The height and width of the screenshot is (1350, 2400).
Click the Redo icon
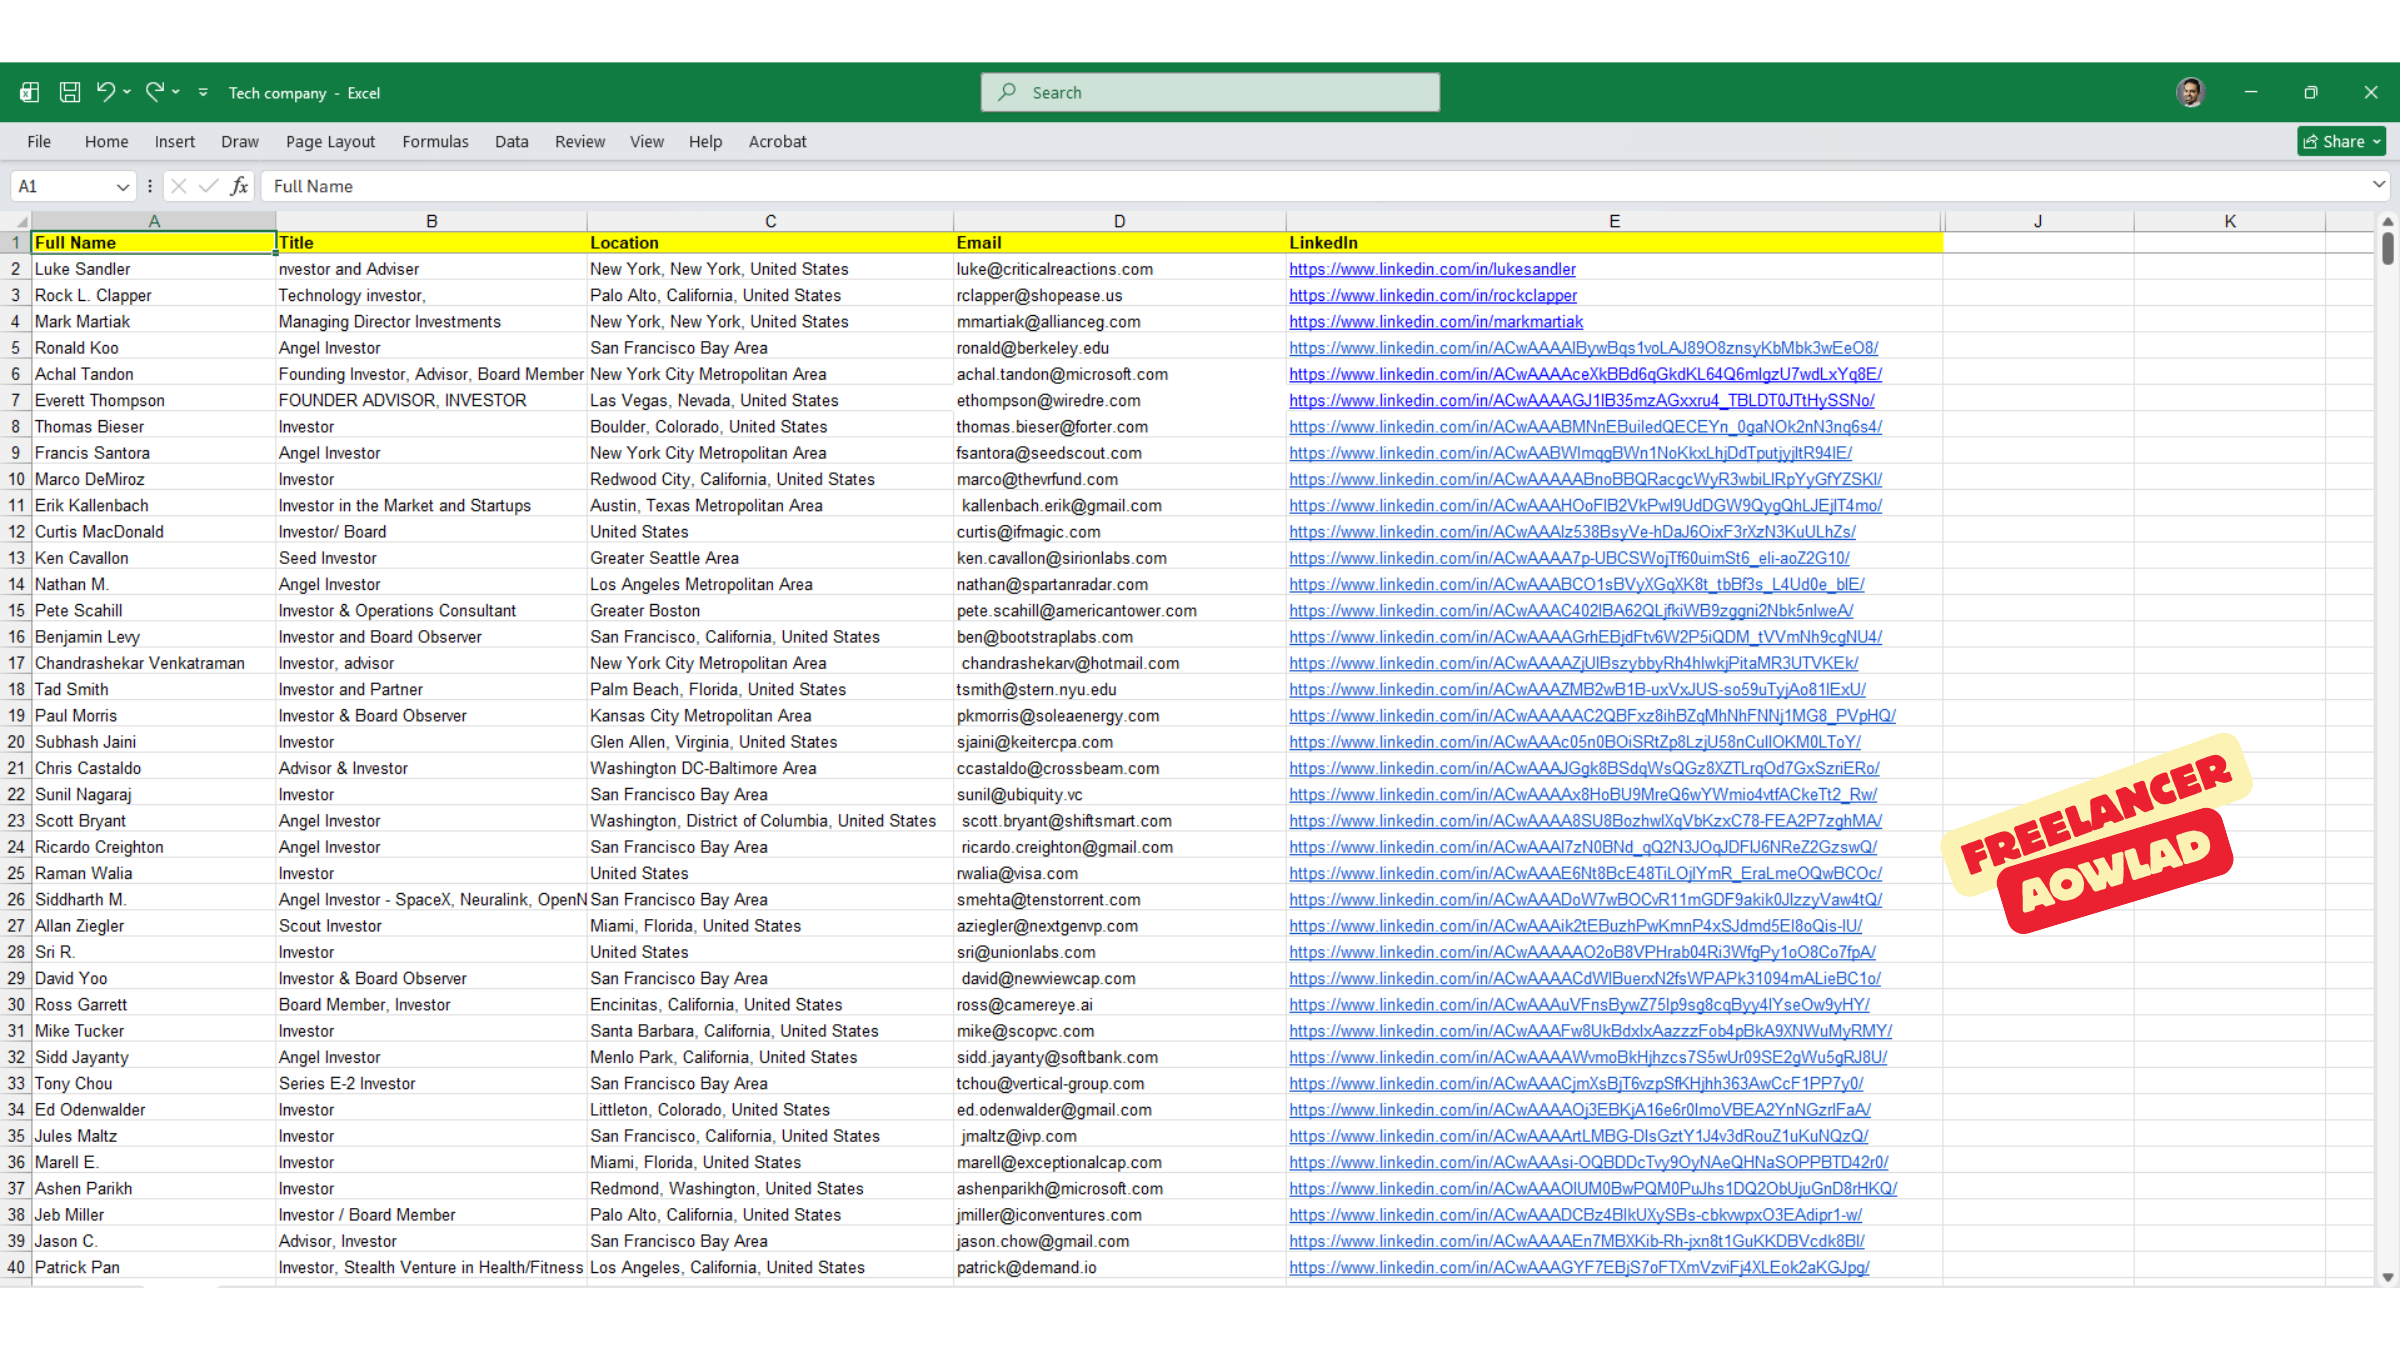coord(156,91)
